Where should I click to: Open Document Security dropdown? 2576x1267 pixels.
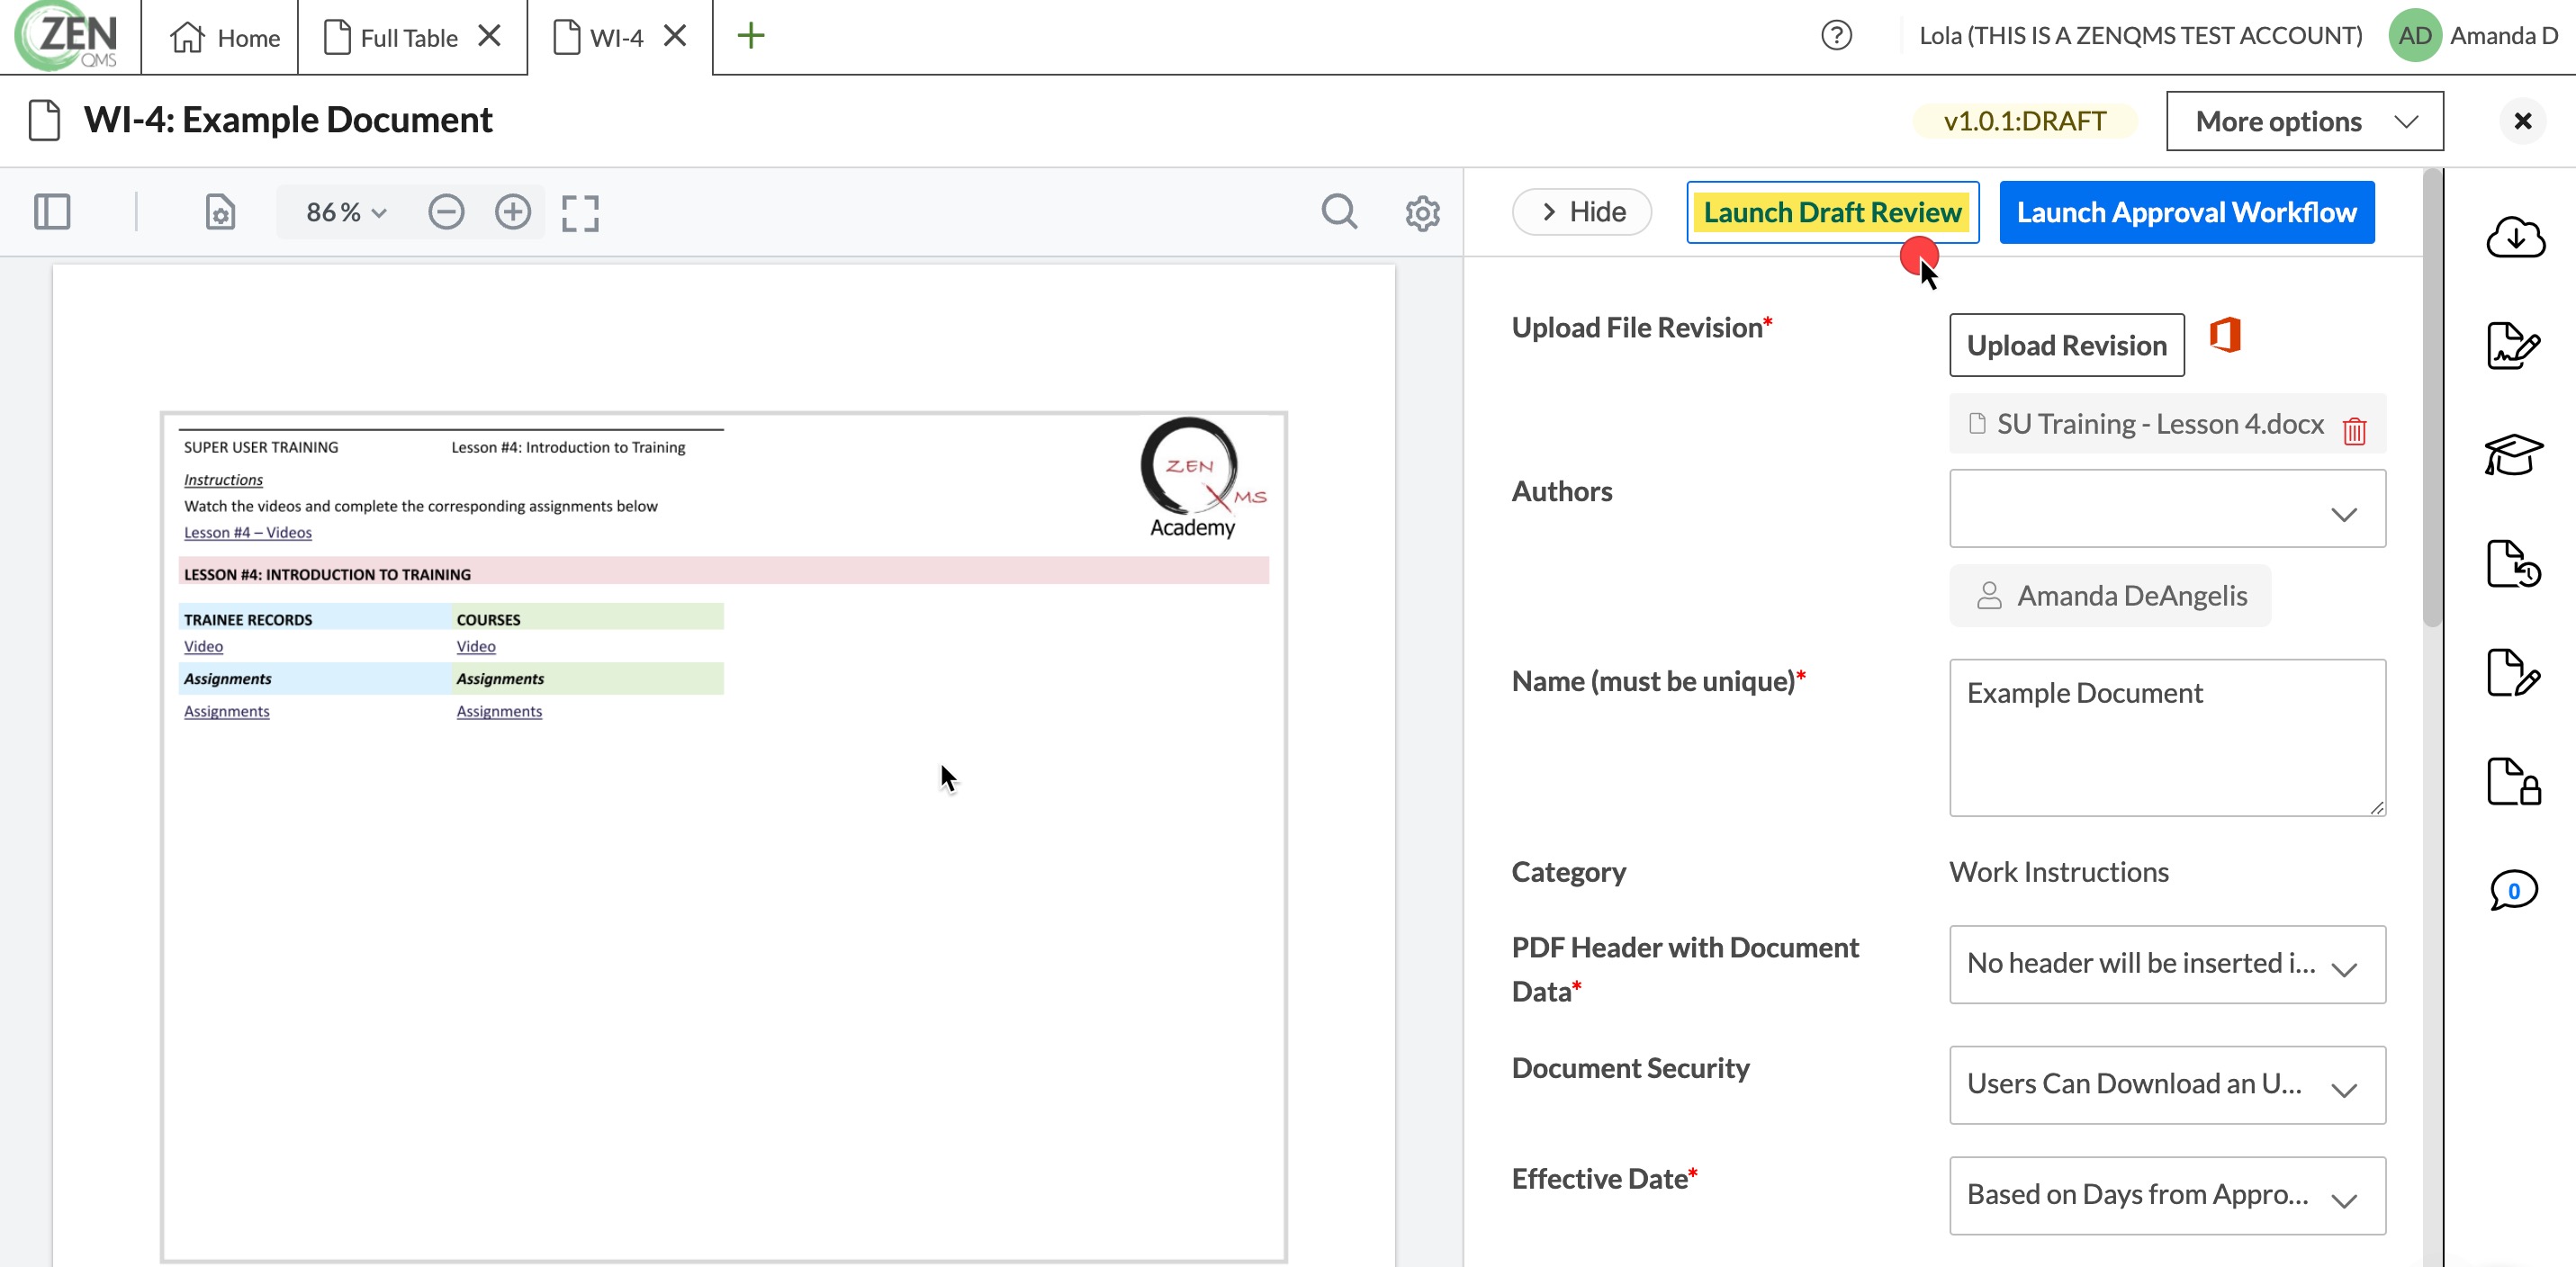click(2167, 1085)
